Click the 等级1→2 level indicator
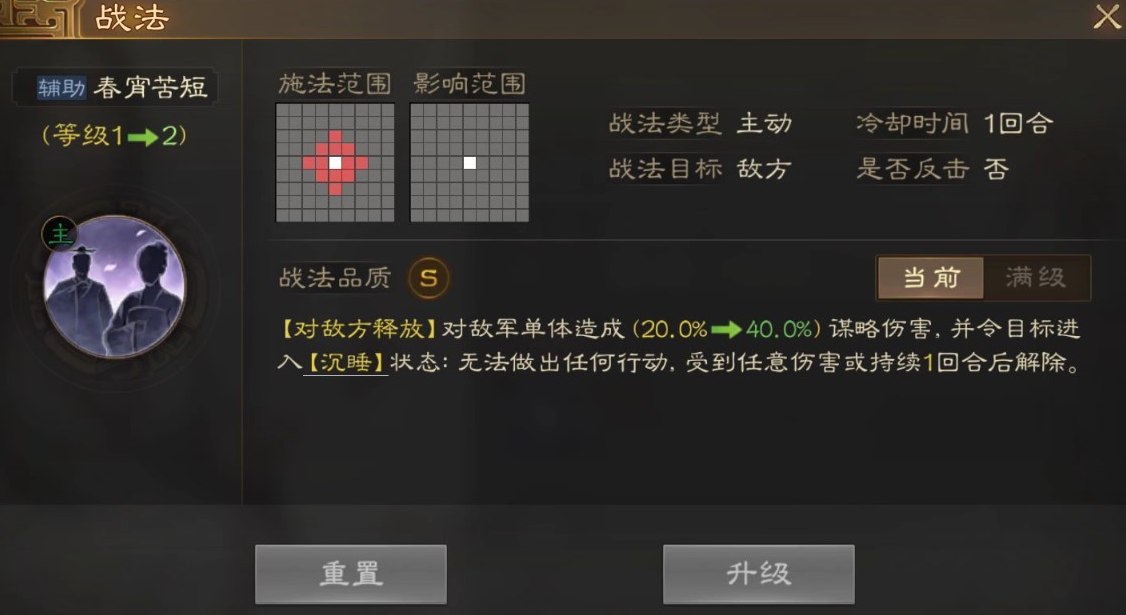 tap(115, 135)
